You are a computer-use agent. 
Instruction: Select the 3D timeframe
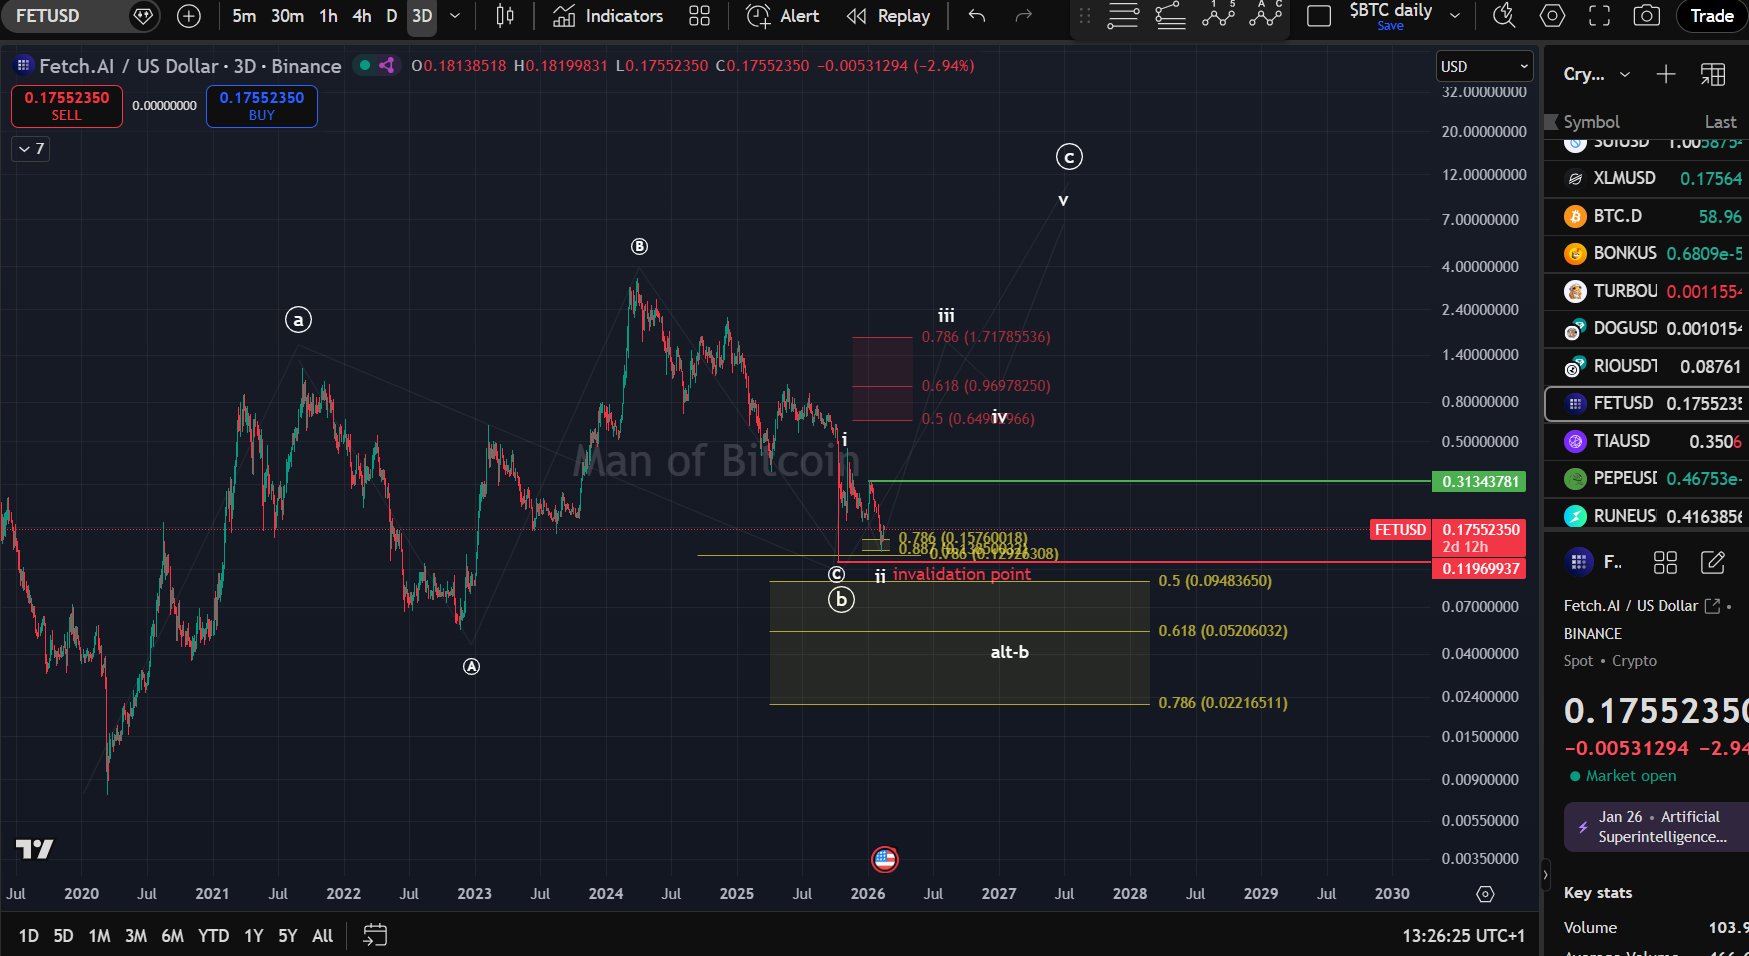point(422,16)
